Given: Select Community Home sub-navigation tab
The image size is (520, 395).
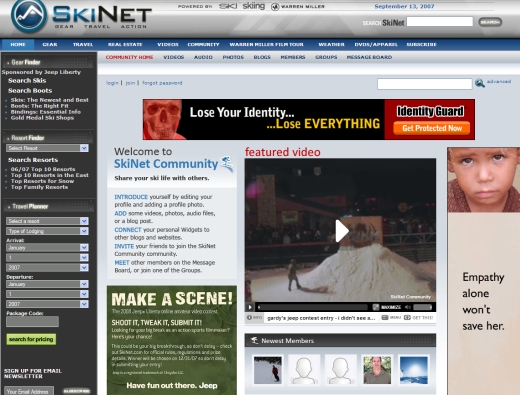Looking at the screenshot, I should (x=129, y=57).
